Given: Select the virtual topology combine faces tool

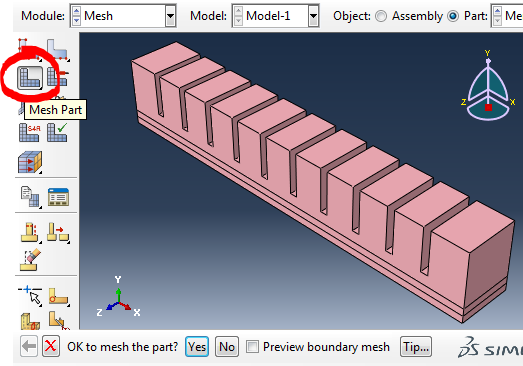Looking at the screenshot, I should click(x=30, y=232).
